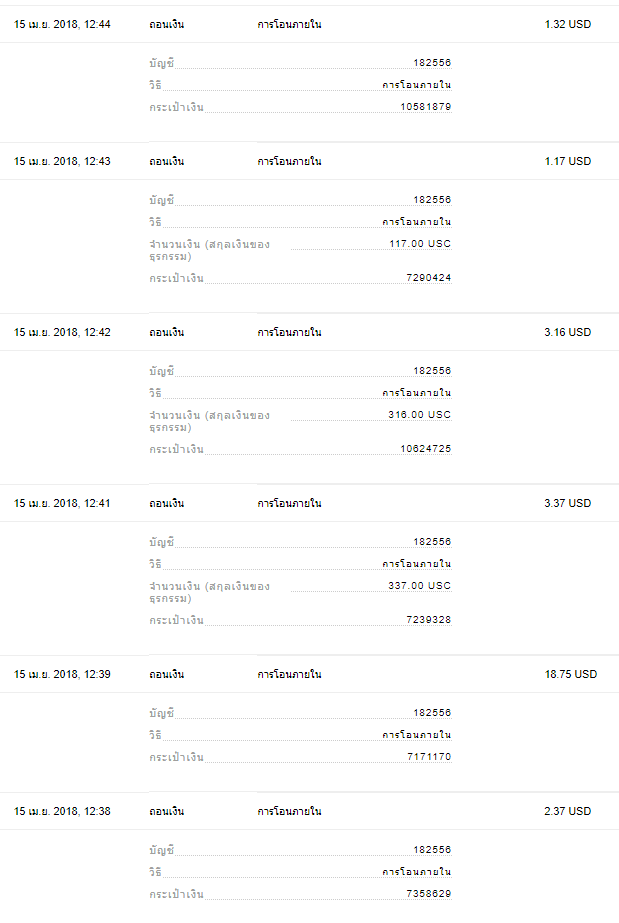This screenshot has height=923, width=619.
Task: Click the 2.37 USD amount
Action: 568,811
